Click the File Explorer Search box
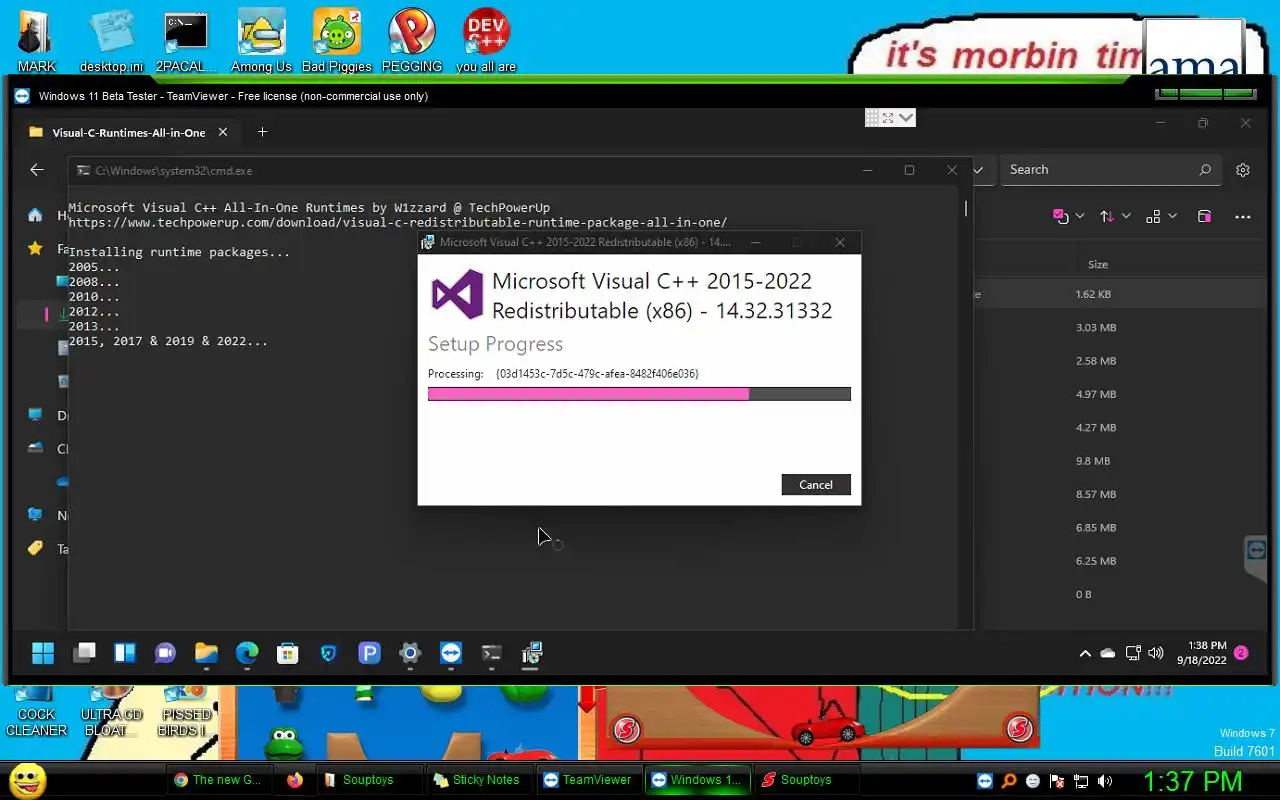Image resolution: width=1280 pixels, height=800 pixels. tap(1111, 170)
